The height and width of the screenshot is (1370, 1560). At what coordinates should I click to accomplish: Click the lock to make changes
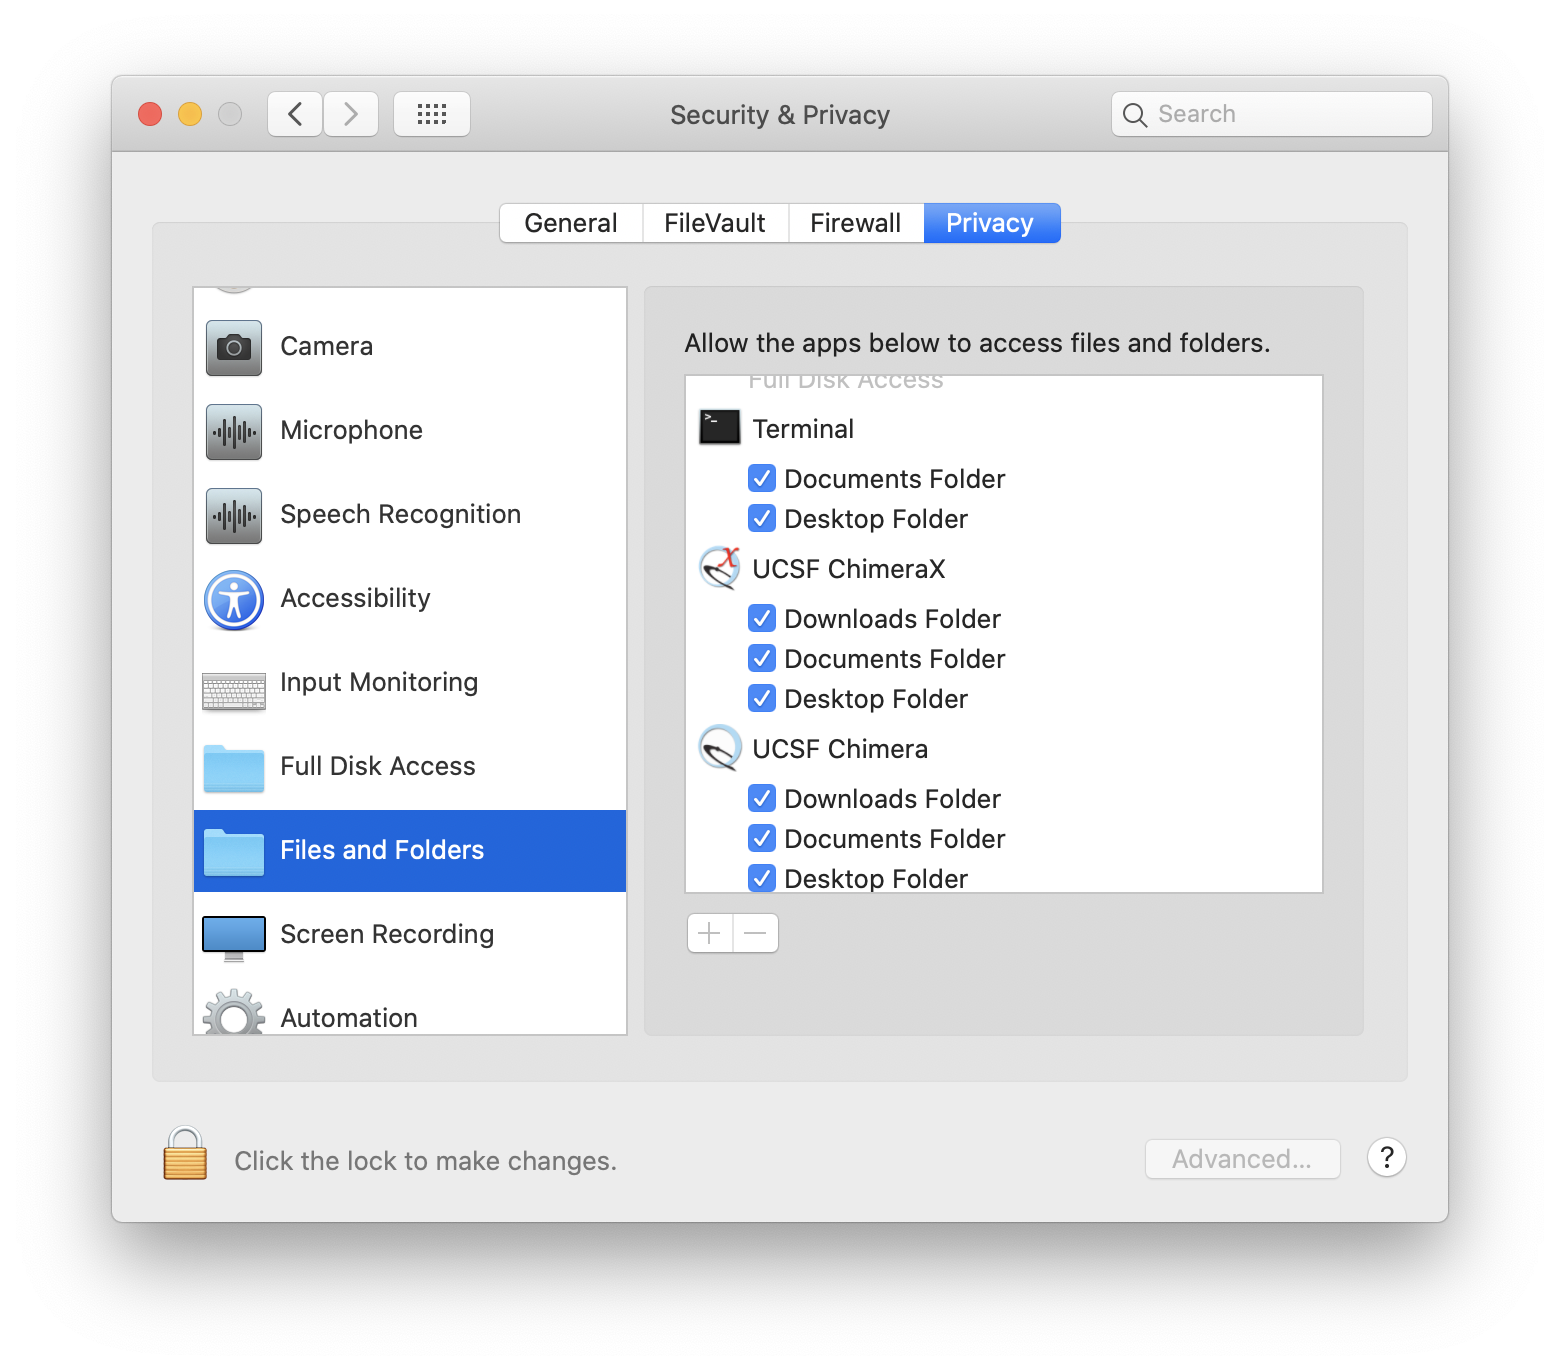(183, 1159)
